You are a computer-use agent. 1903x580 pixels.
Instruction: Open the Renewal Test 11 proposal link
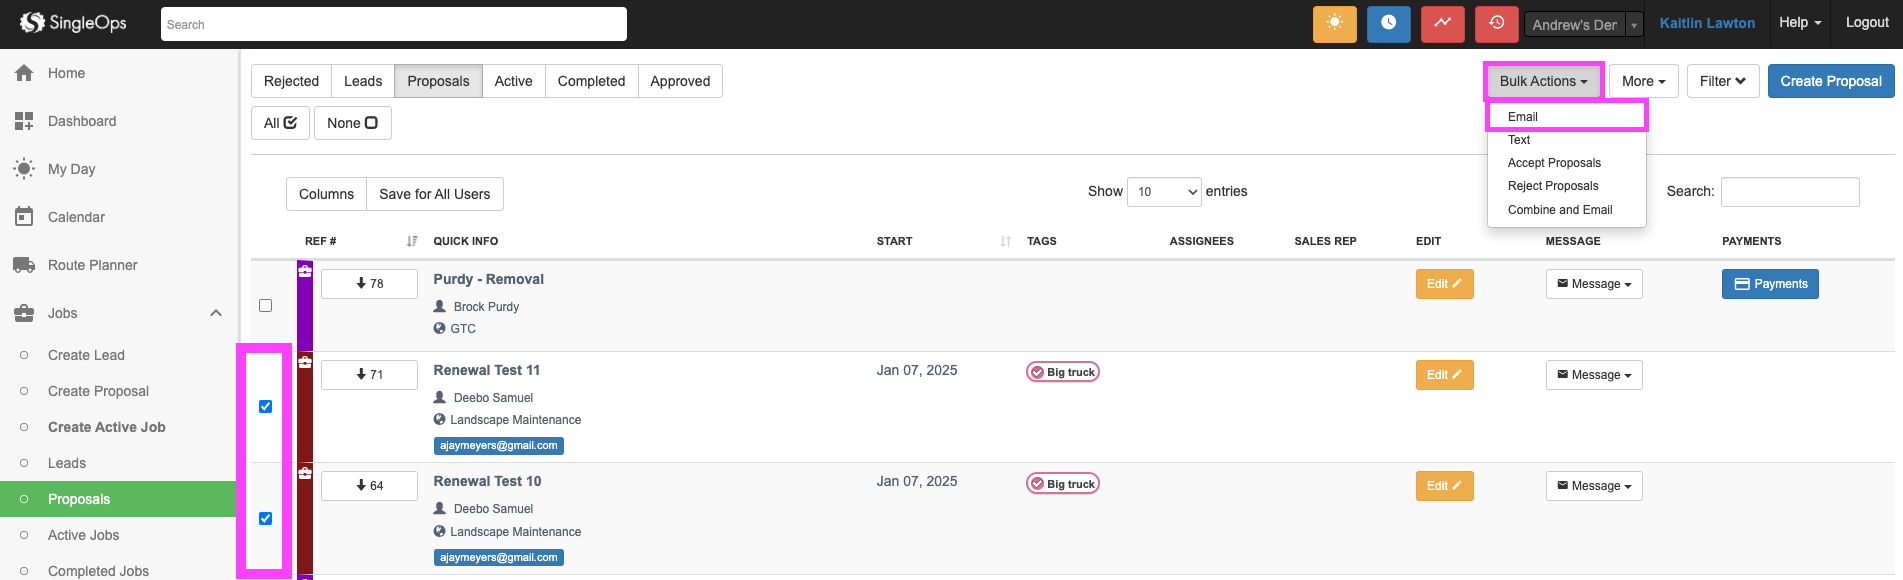[x=487, y=370]
